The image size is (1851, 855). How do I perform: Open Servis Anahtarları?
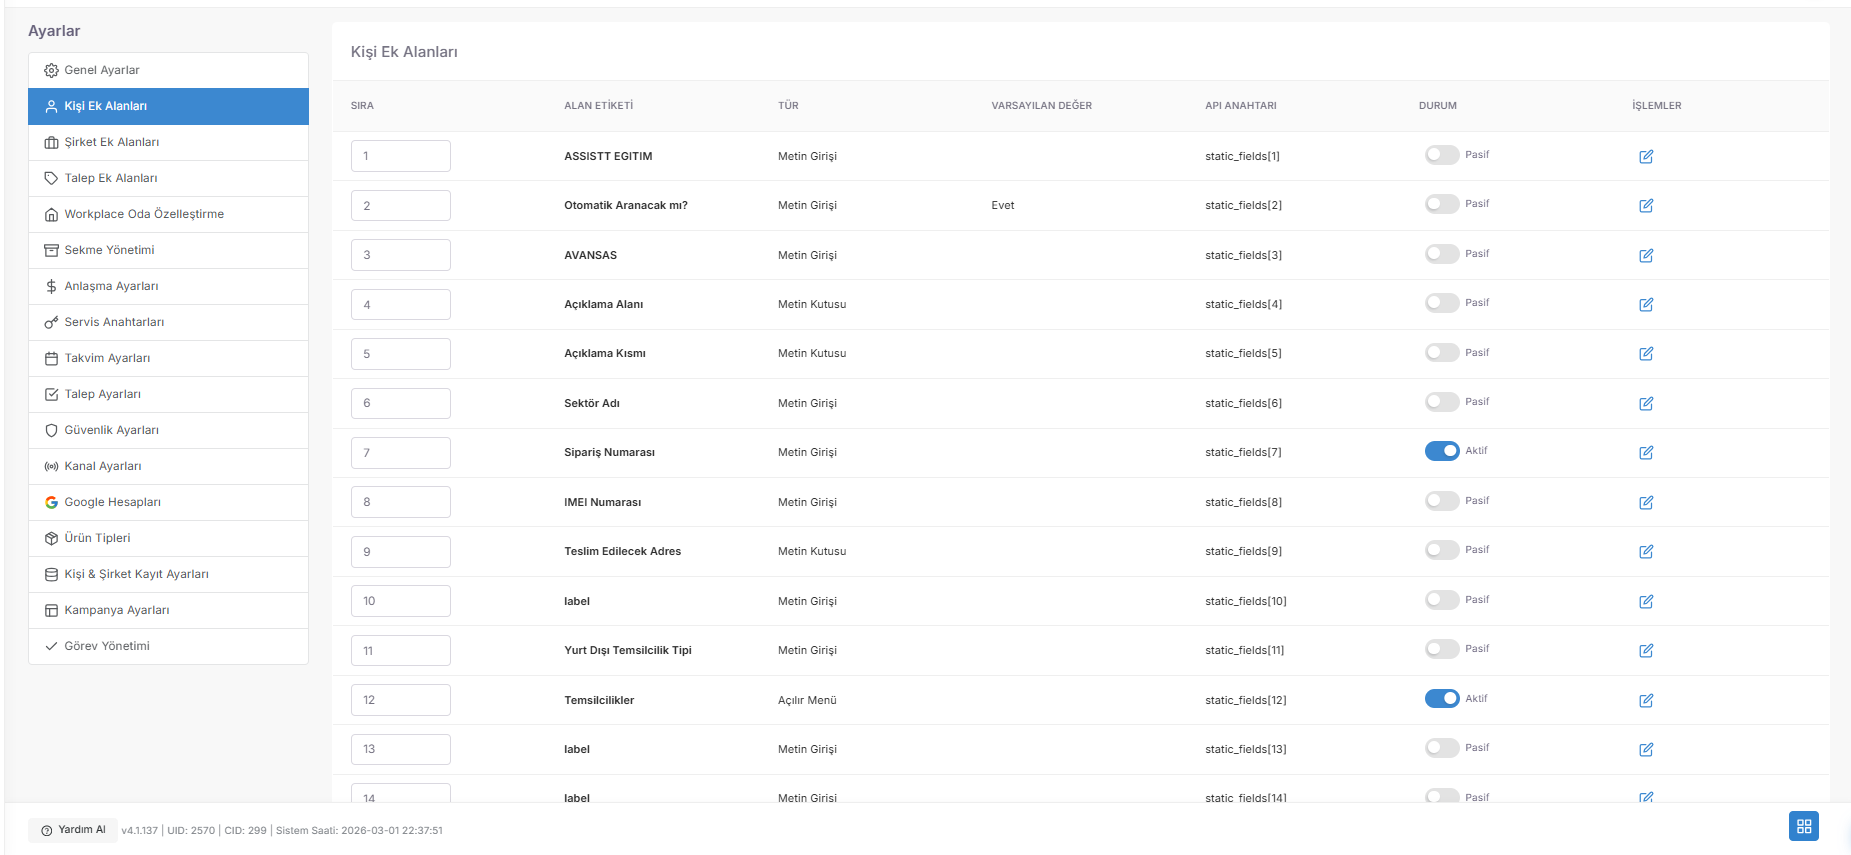[168, 322]
